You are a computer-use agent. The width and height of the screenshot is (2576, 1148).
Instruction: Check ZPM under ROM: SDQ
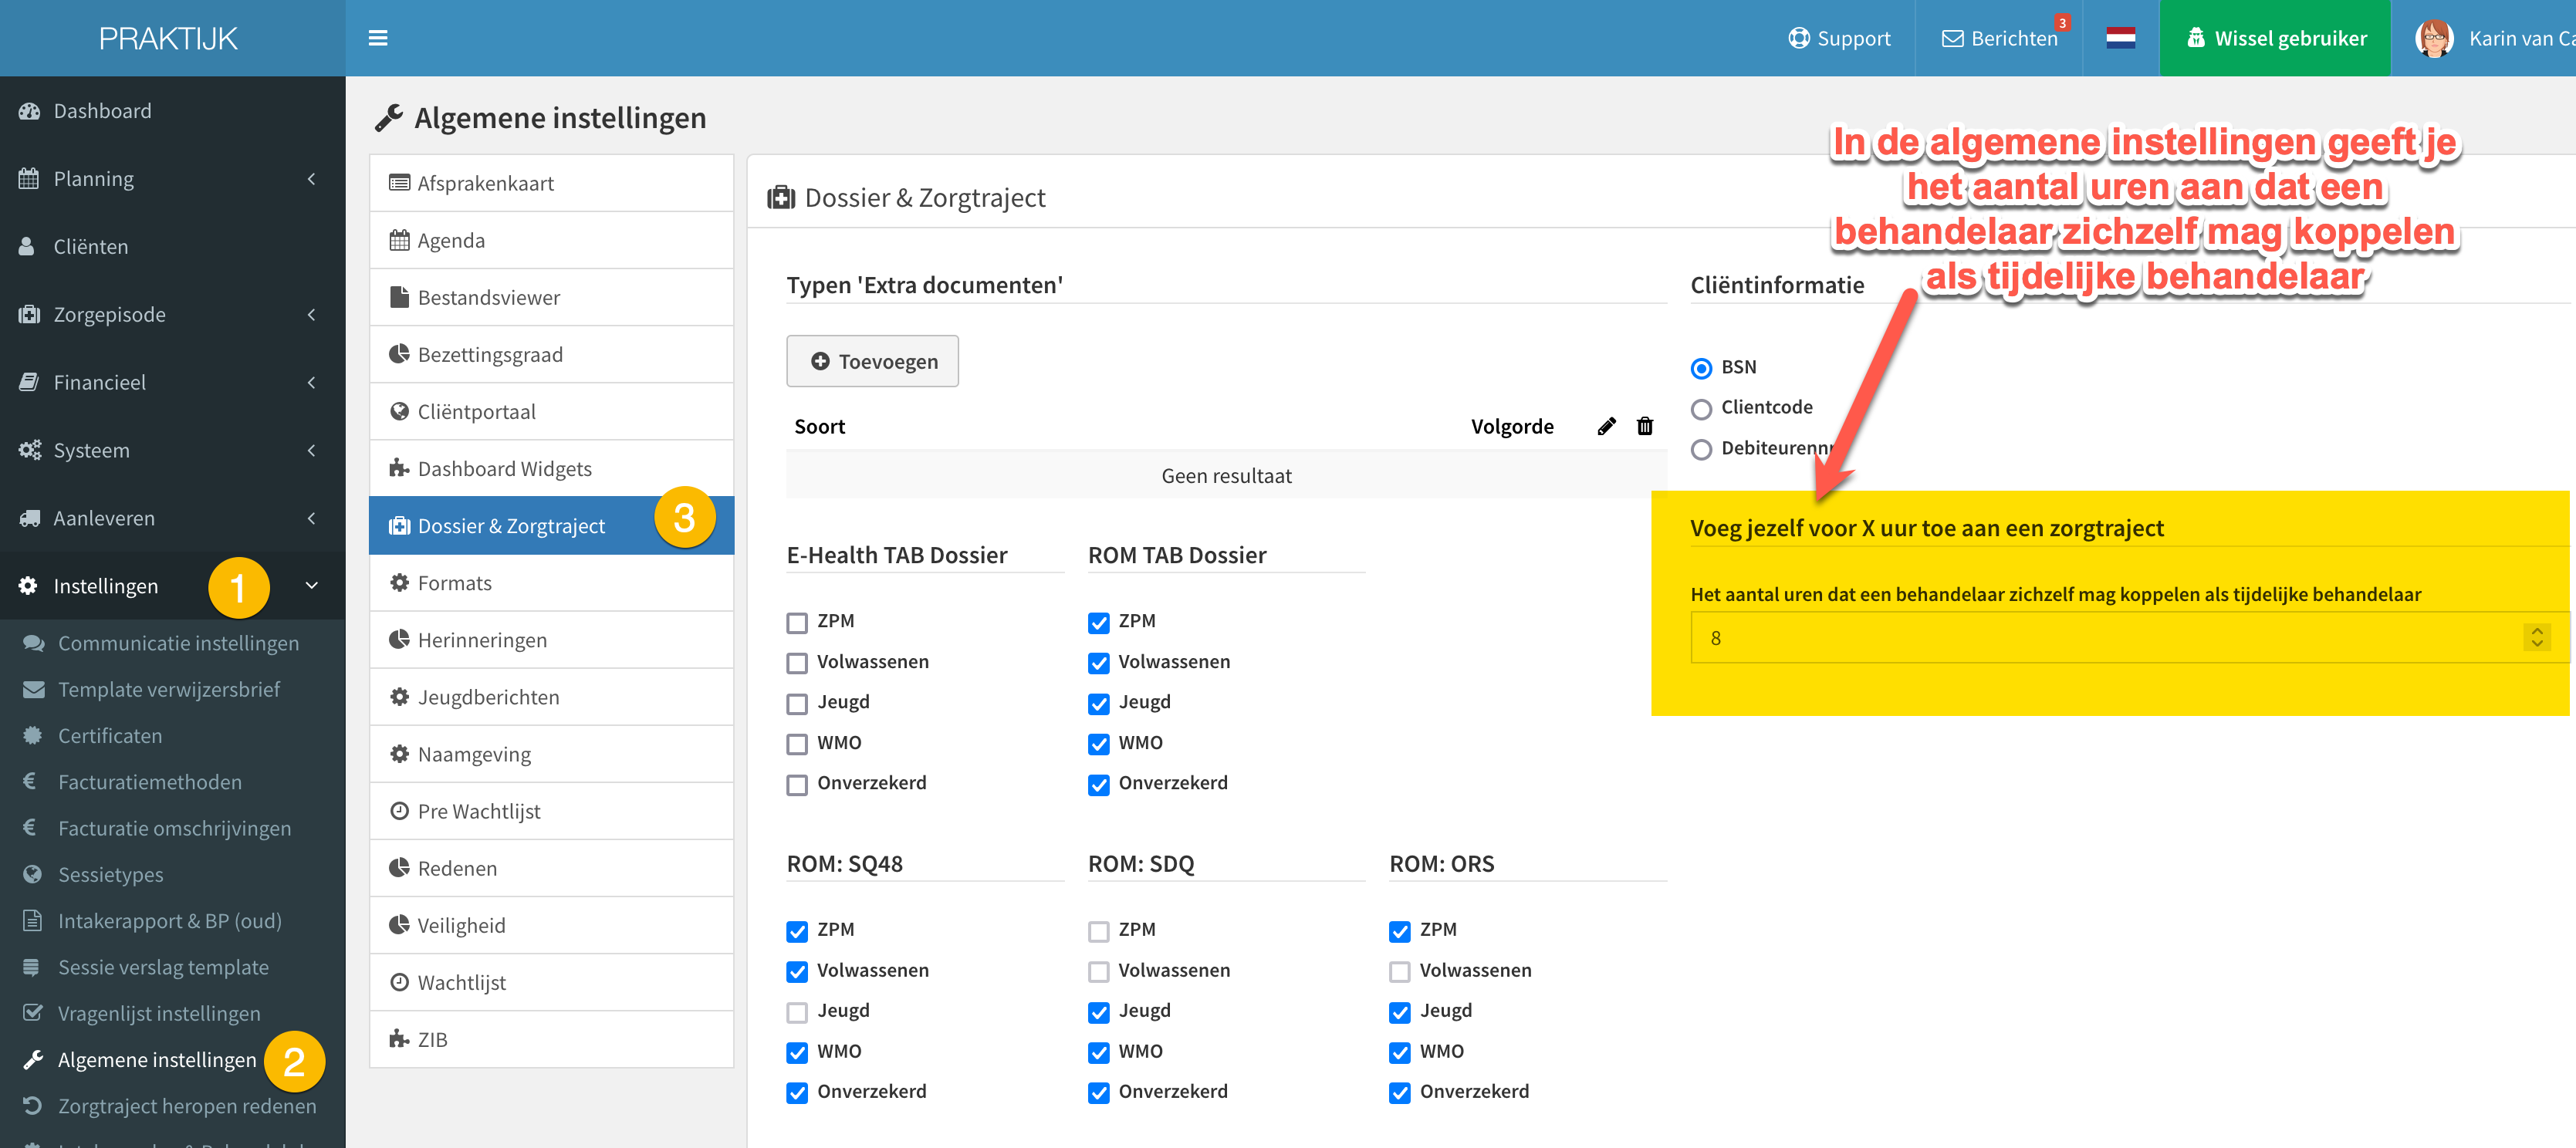1098,931
